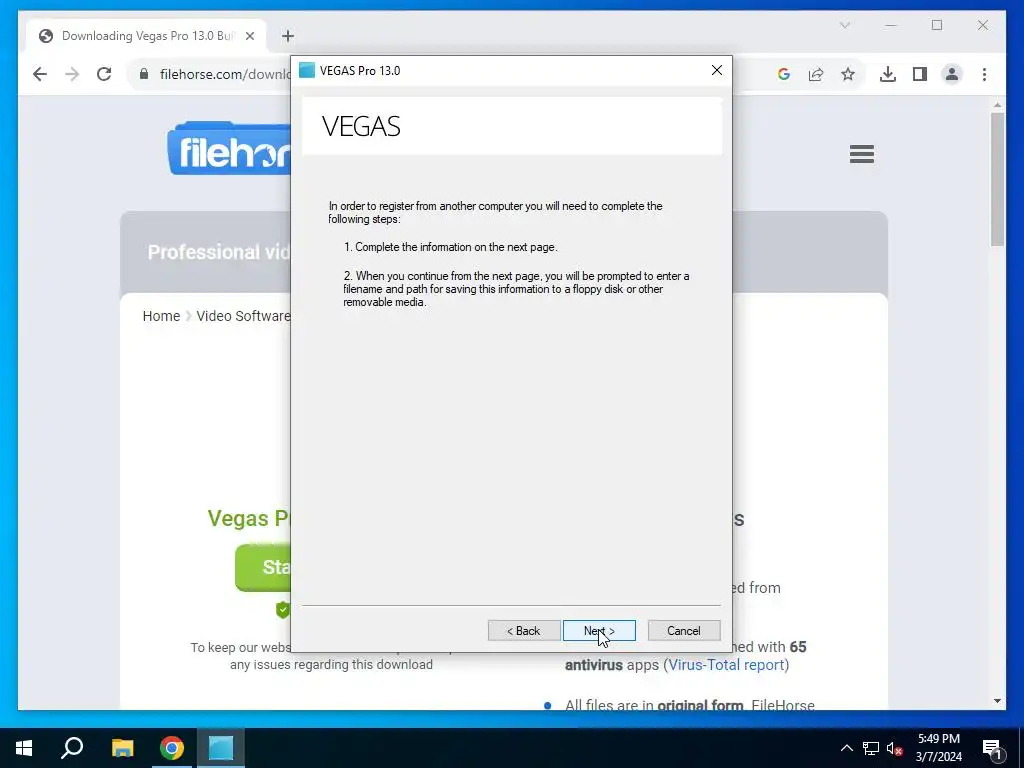Click the filehorse logo

[229, 150]
